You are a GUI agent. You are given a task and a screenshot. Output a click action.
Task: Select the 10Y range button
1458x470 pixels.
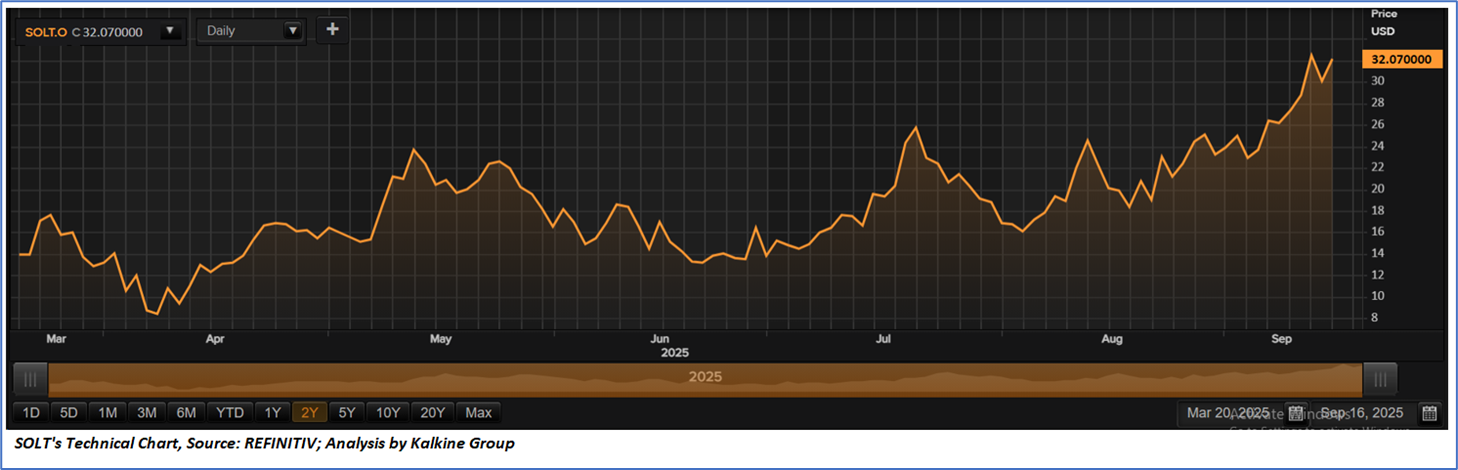(389, 412)
